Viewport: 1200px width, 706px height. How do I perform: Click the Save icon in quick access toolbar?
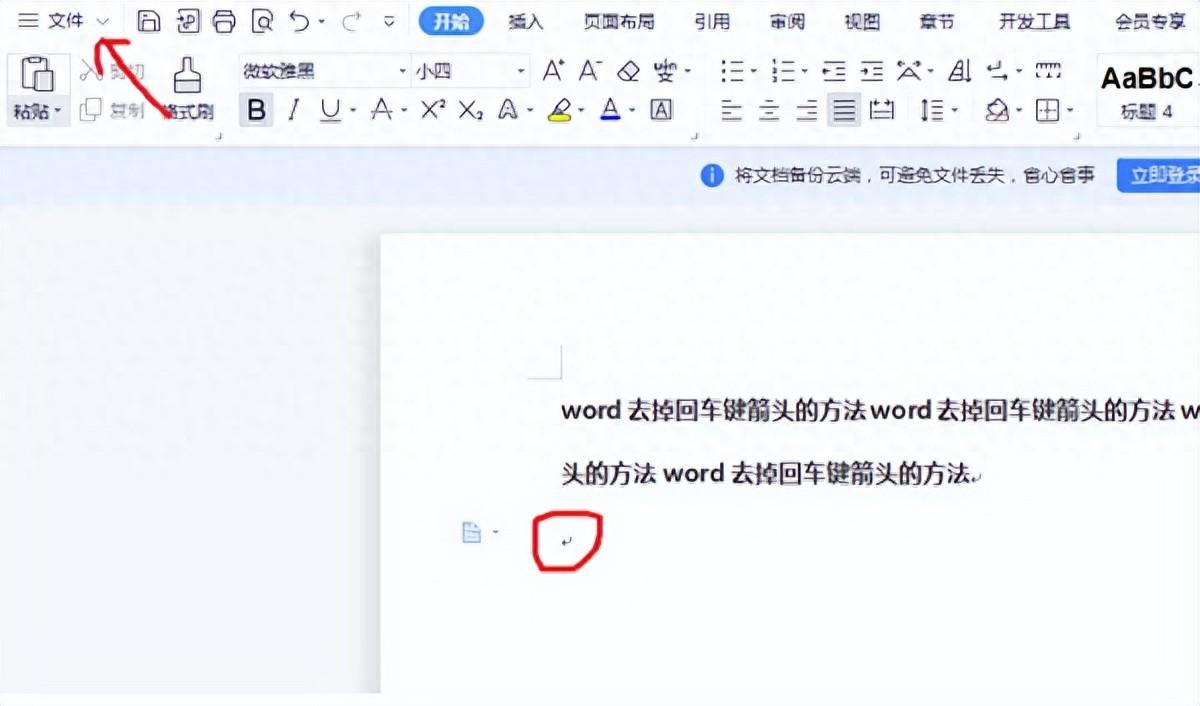pos(148,21)
